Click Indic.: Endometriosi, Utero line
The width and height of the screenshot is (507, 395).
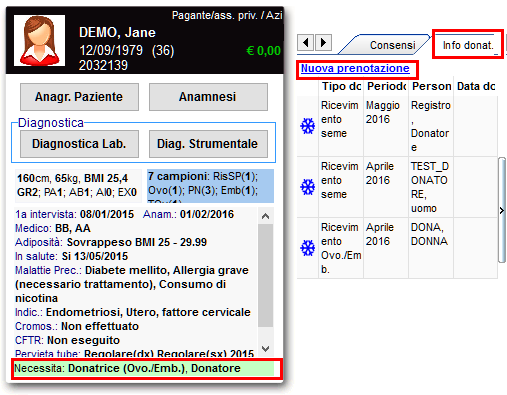(133, 312)
